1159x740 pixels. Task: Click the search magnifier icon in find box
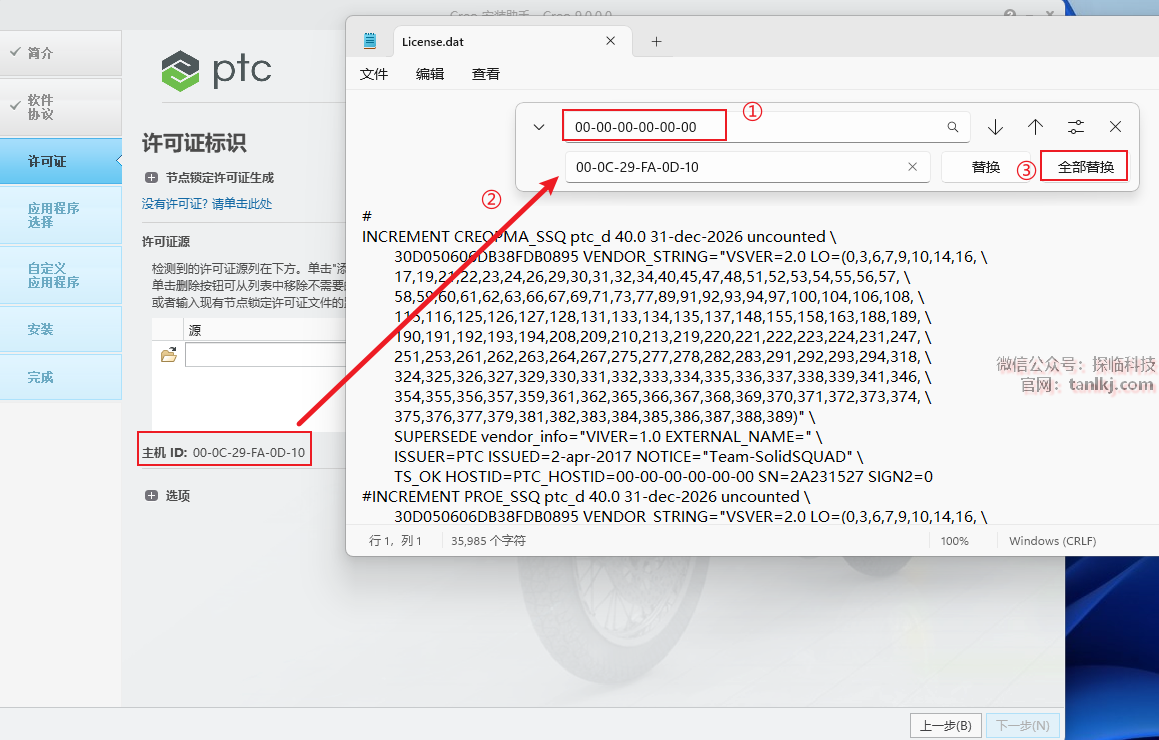tap(953, 127)
